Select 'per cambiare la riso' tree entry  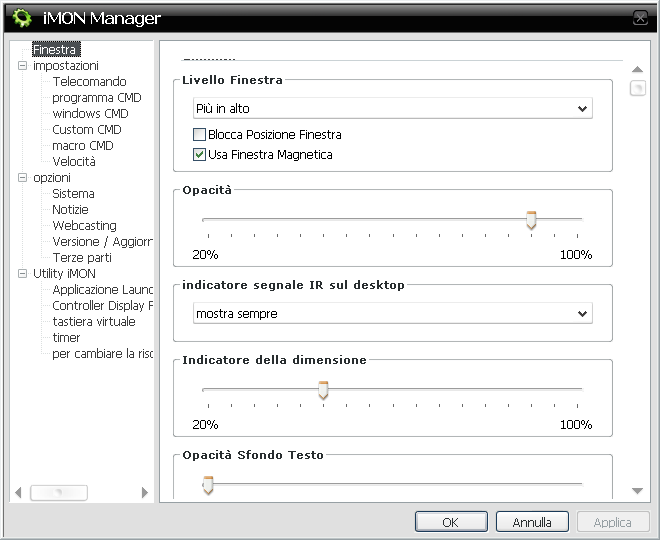tap(102, 354)
